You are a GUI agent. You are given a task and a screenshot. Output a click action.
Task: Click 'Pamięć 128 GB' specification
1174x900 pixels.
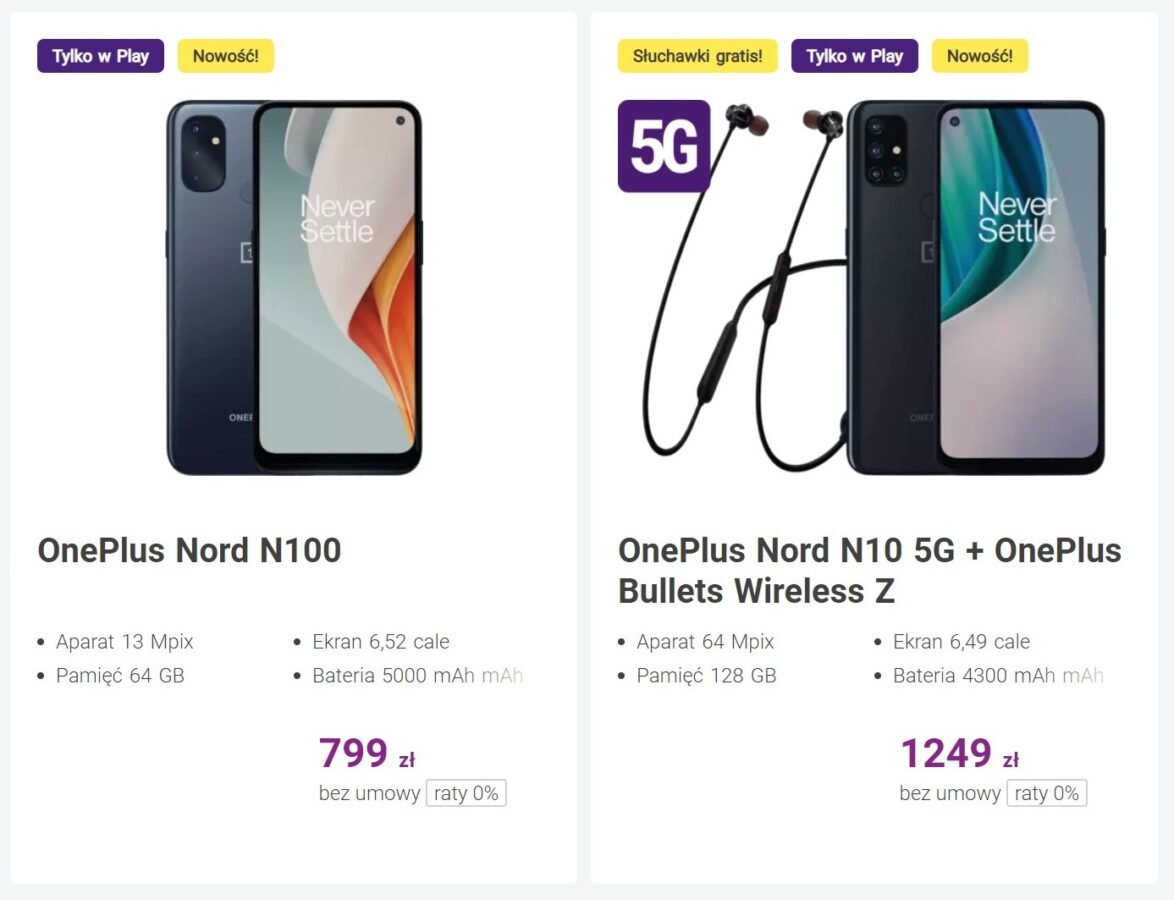tap(706, 675)
